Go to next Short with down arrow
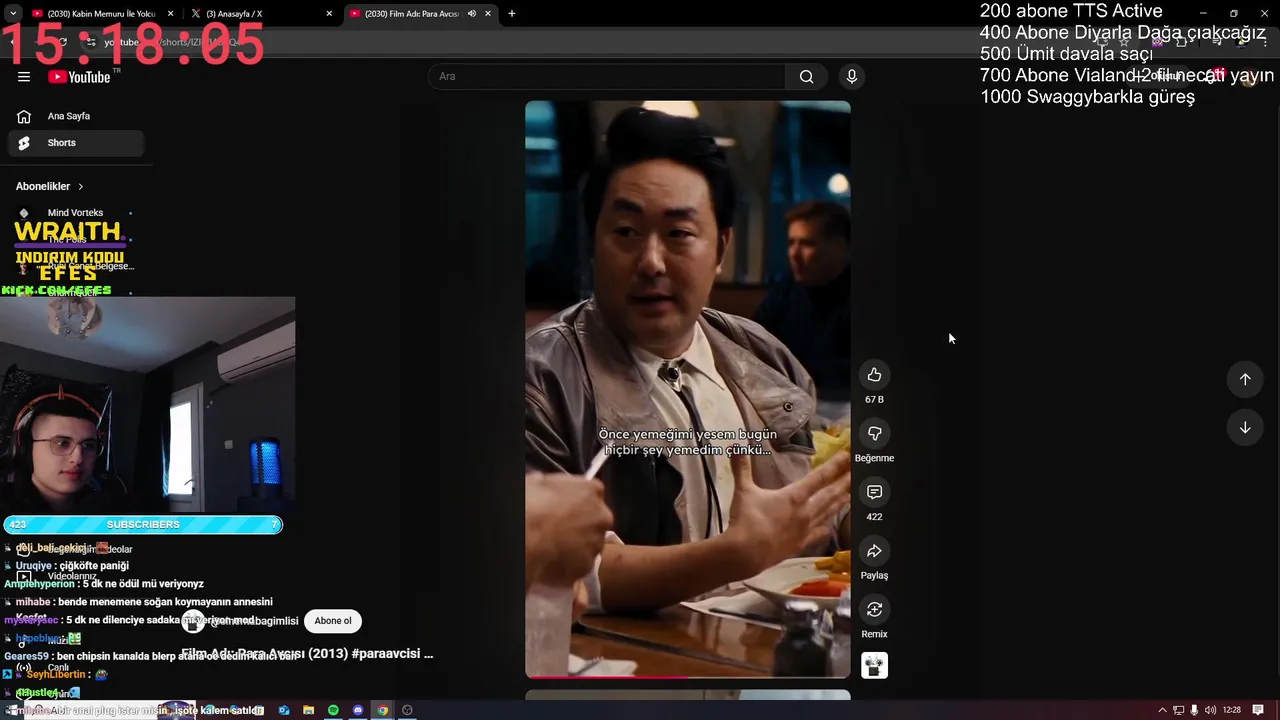1280x720 pixels. pyautogui.click(x=1245, y=427)
